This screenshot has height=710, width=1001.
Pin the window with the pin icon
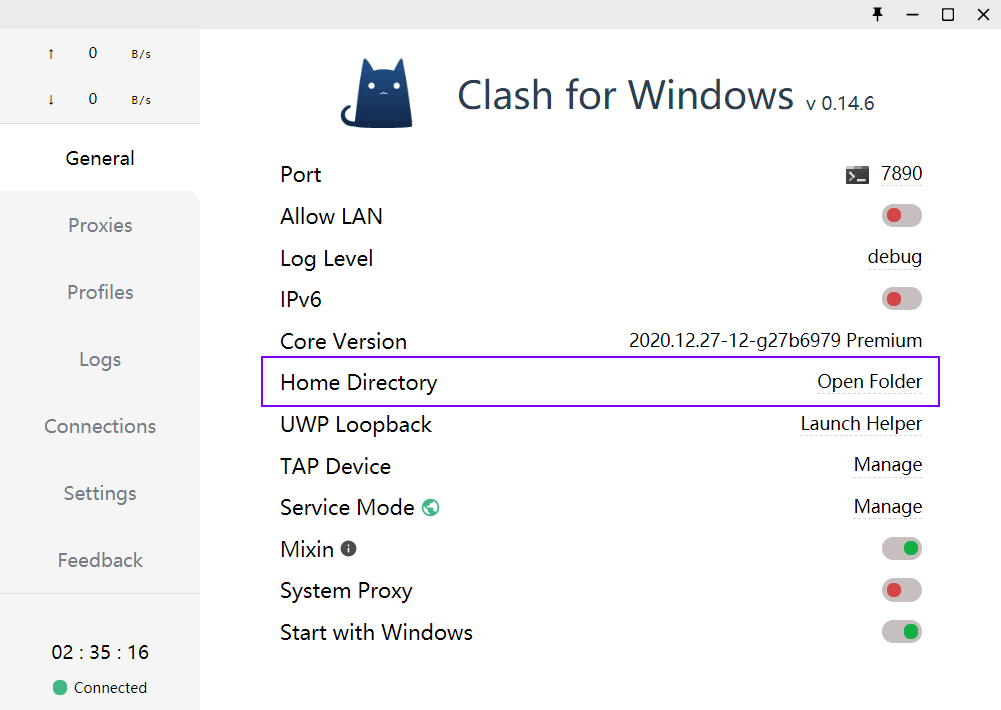[x=878, y=14]
